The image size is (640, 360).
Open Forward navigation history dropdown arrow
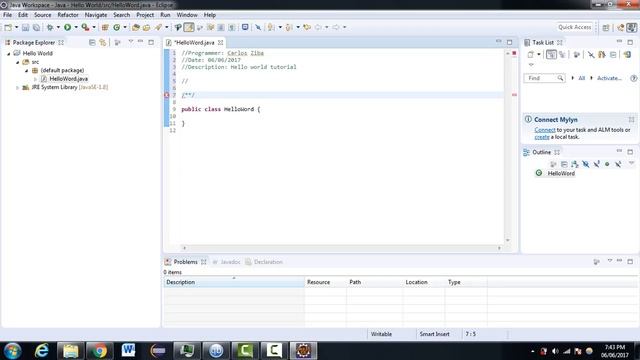click(x=344, y=27)
